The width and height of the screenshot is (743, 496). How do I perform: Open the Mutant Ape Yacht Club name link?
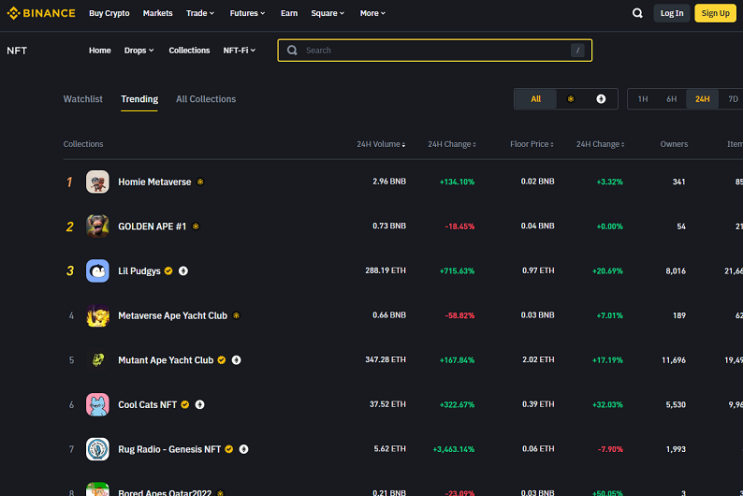tap(165, 360)
